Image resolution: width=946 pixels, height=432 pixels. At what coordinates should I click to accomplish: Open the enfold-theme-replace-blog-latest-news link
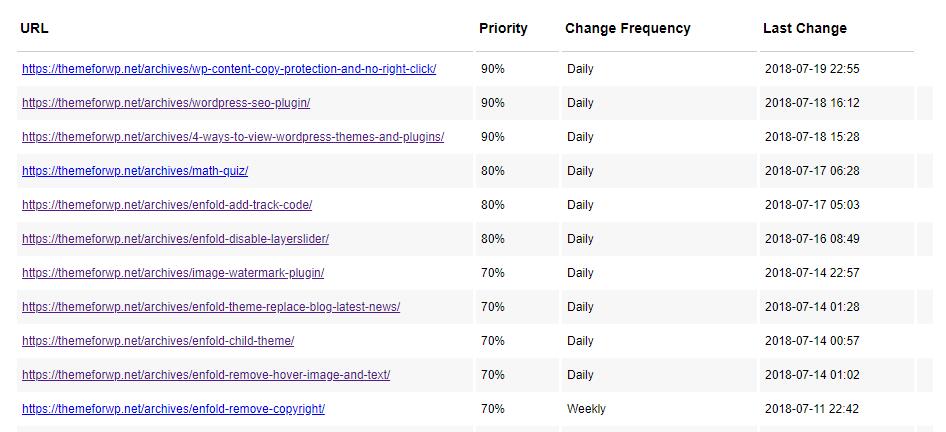[211, 307]
